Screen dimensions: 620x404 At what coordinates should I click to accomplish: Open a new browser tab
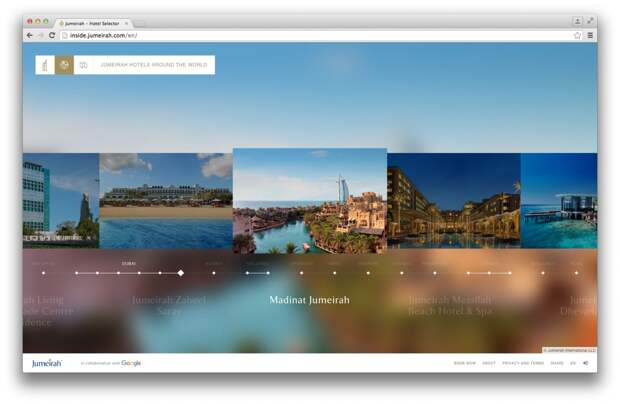pyautogui.click(x=140, y=24)
